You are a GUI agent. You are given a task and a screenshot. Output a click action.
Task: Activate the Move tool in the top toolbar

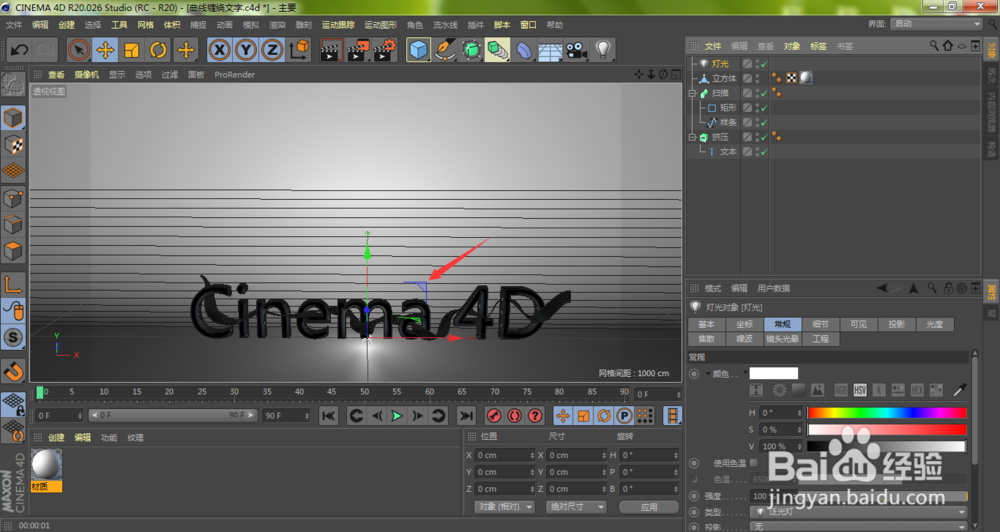[105, 50]
